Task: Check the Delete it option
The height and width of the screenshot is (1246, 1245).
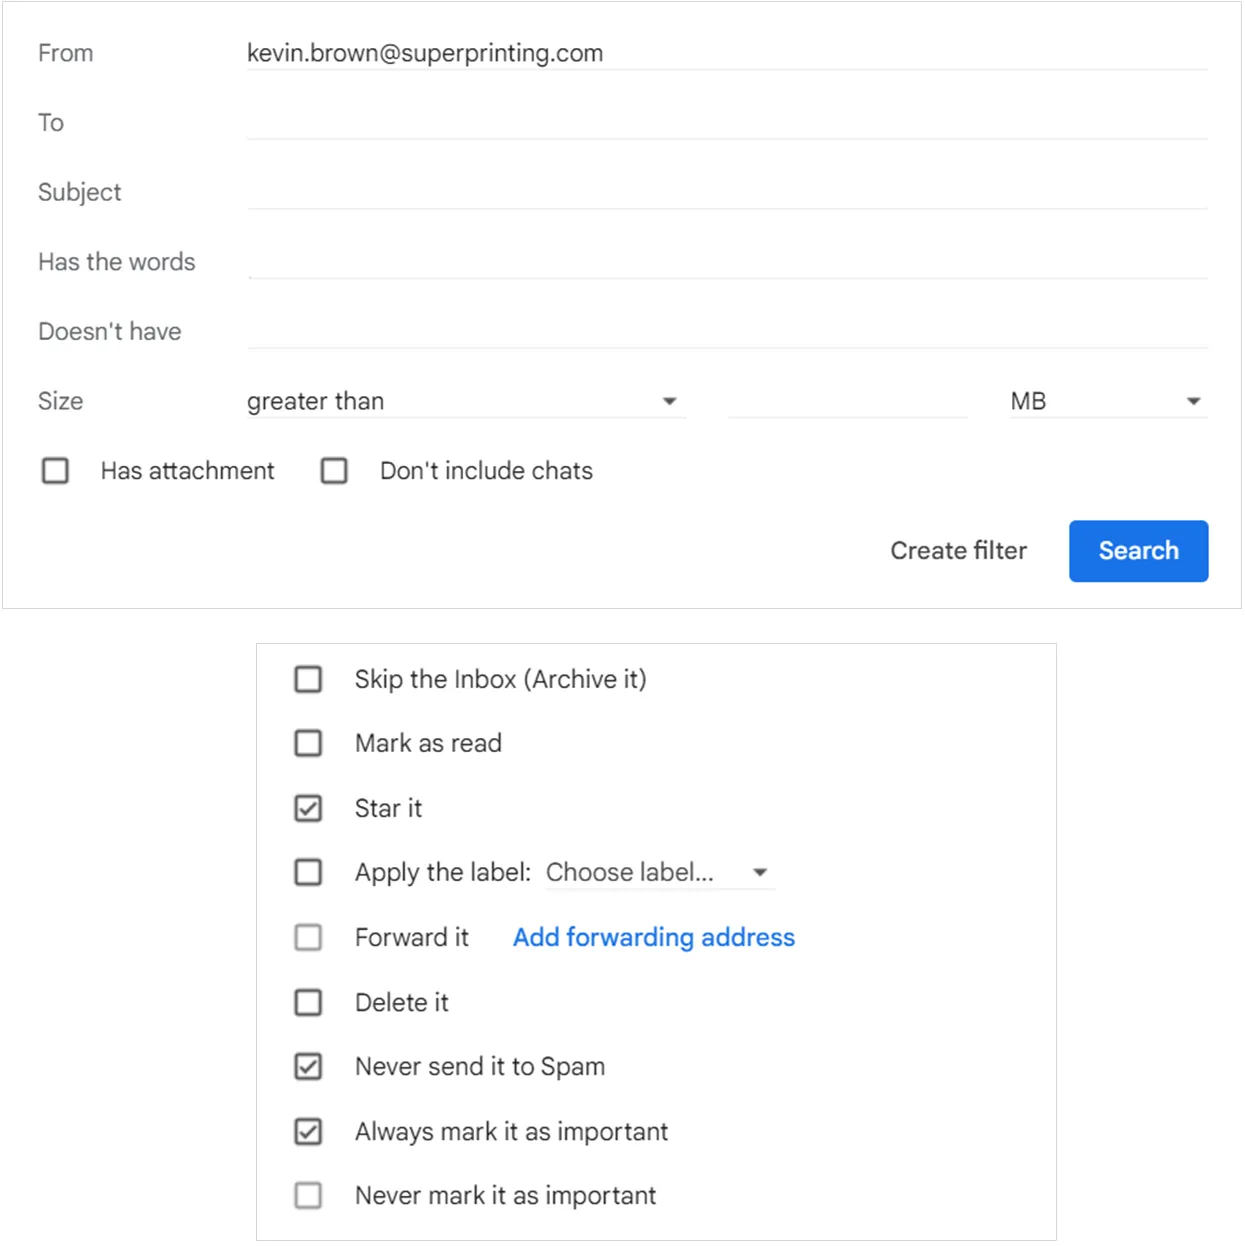Action: pyautogui.click(x=308, y=1002)
